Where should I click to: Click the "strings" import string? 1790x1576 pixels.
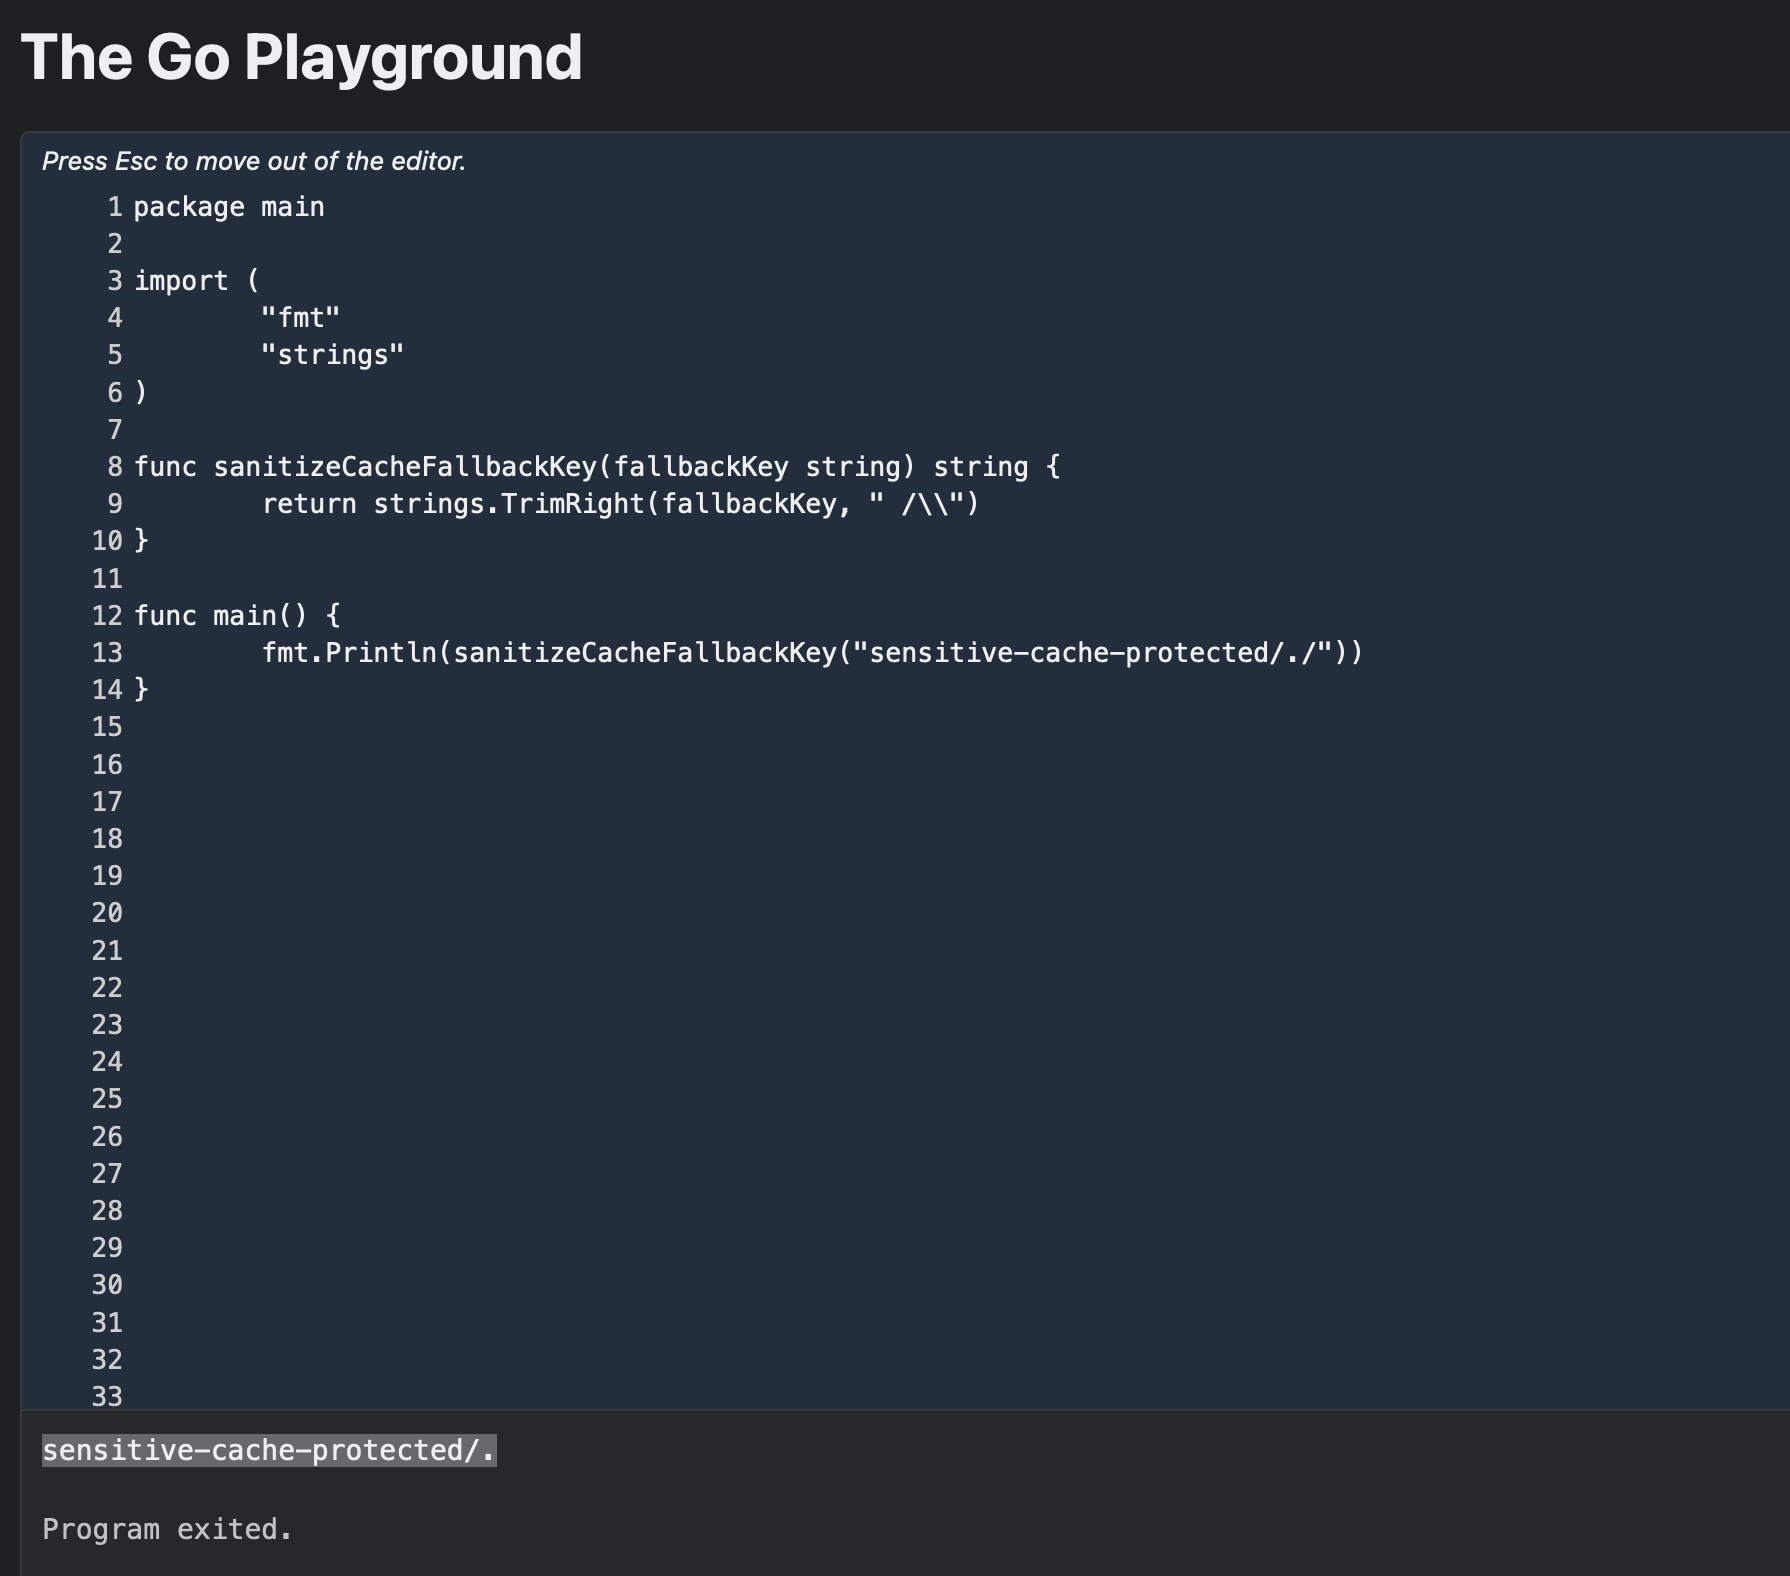coord(332,355)
